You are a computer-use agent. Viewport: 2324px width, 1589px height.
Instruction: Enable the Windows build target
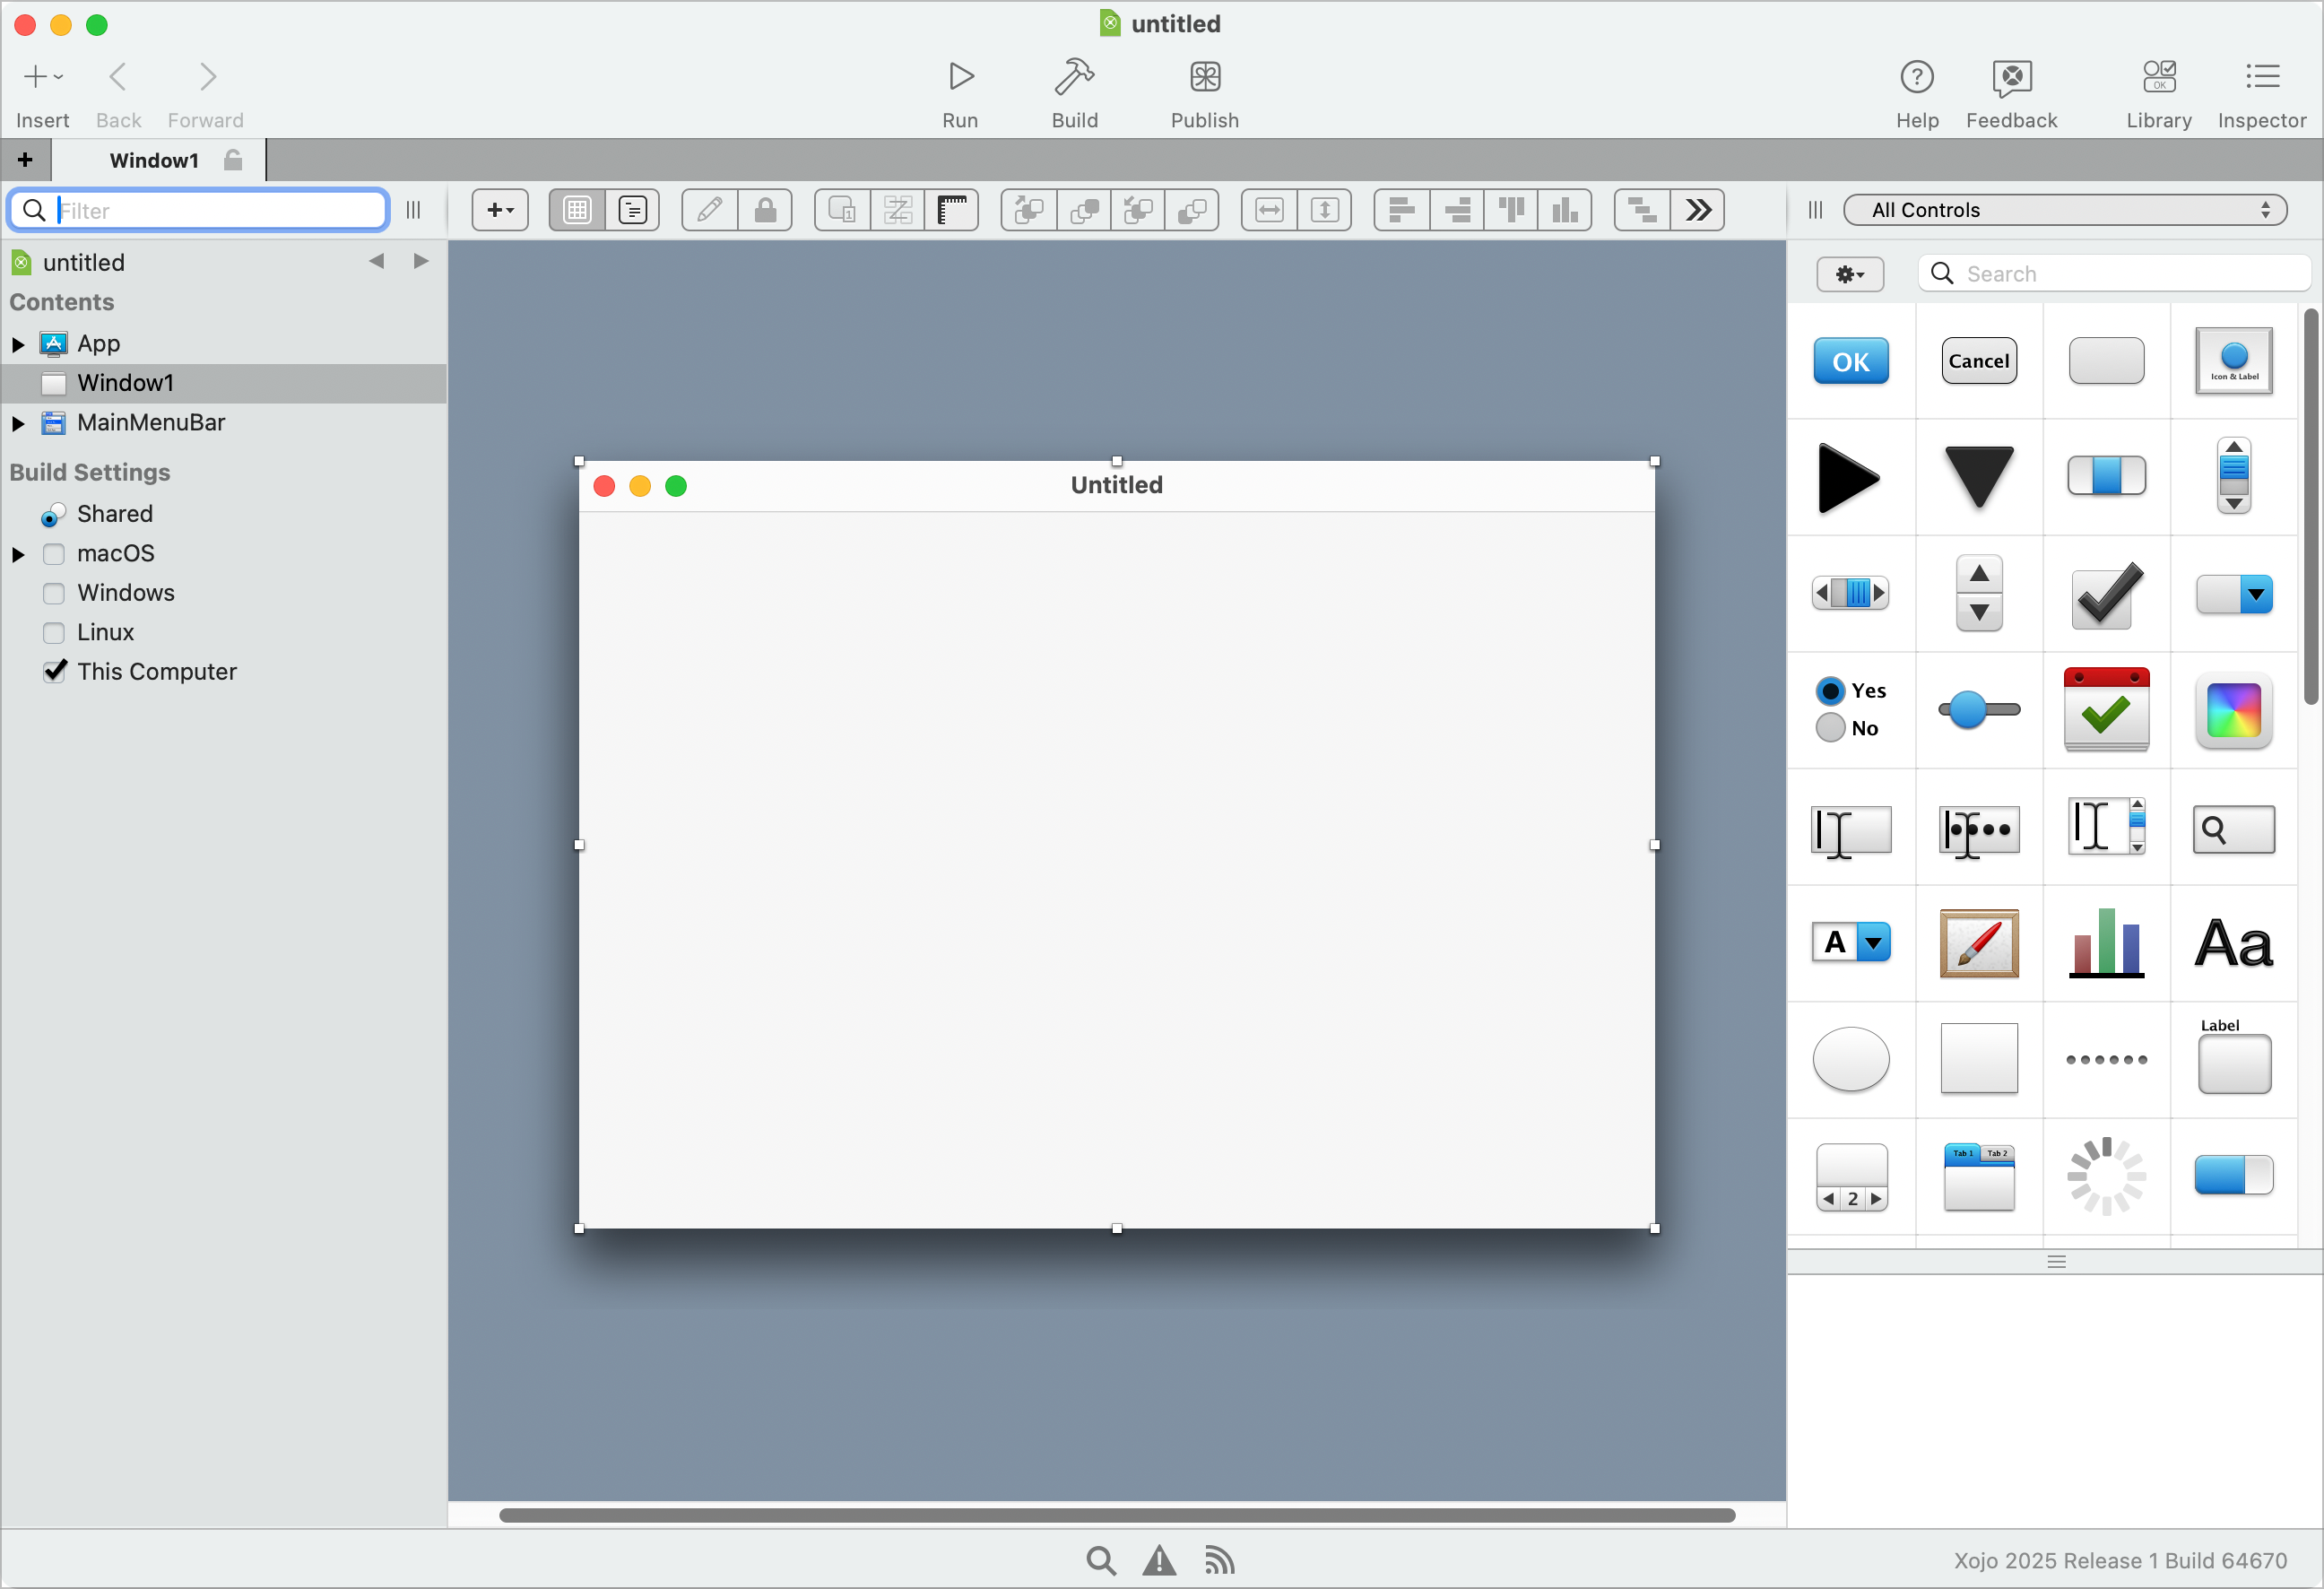tap(54, 593)
